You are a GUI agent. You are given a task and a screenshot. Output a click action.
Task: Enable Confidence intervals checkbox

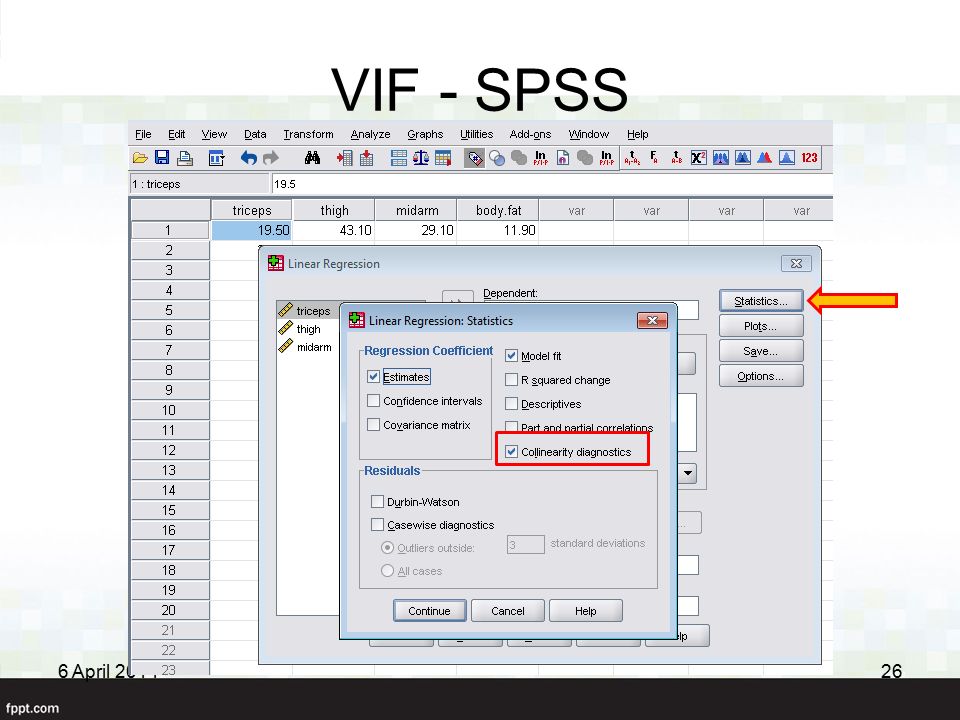373,400
